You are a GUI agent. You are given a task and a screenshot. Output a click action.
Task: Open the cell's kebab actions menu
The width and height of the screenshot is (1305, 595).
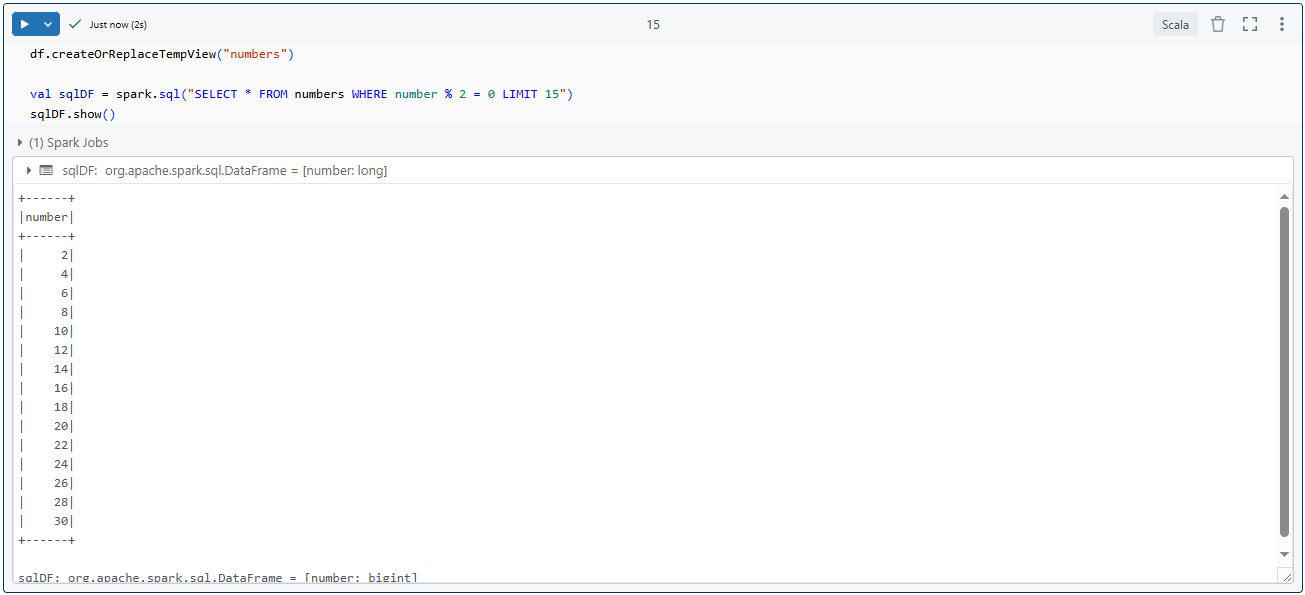tap(1281, 23)
